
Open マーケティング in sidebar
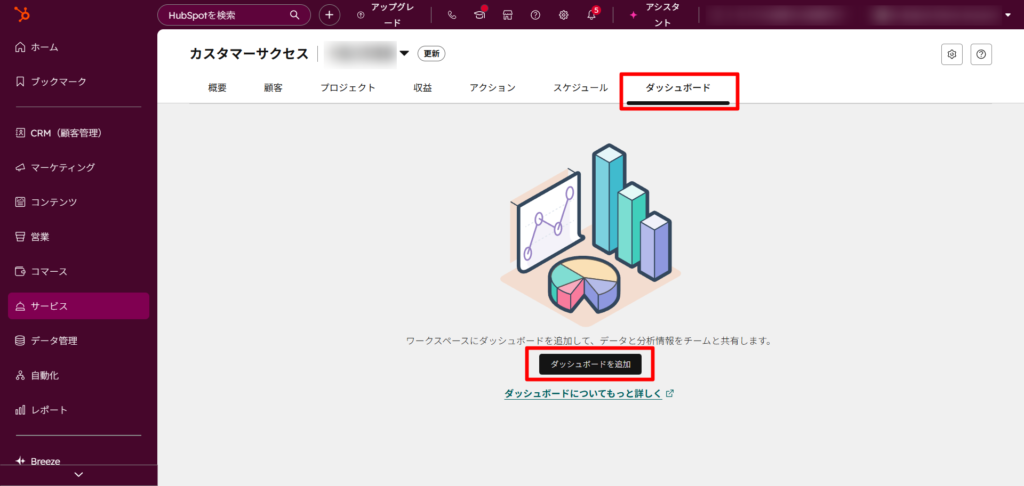click(78, 167)
